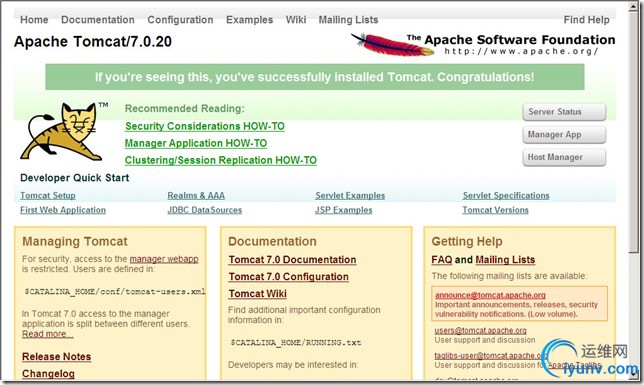Click the green Congratulations banner
This screenshot has width=644, height=385.
click(315, 77)
